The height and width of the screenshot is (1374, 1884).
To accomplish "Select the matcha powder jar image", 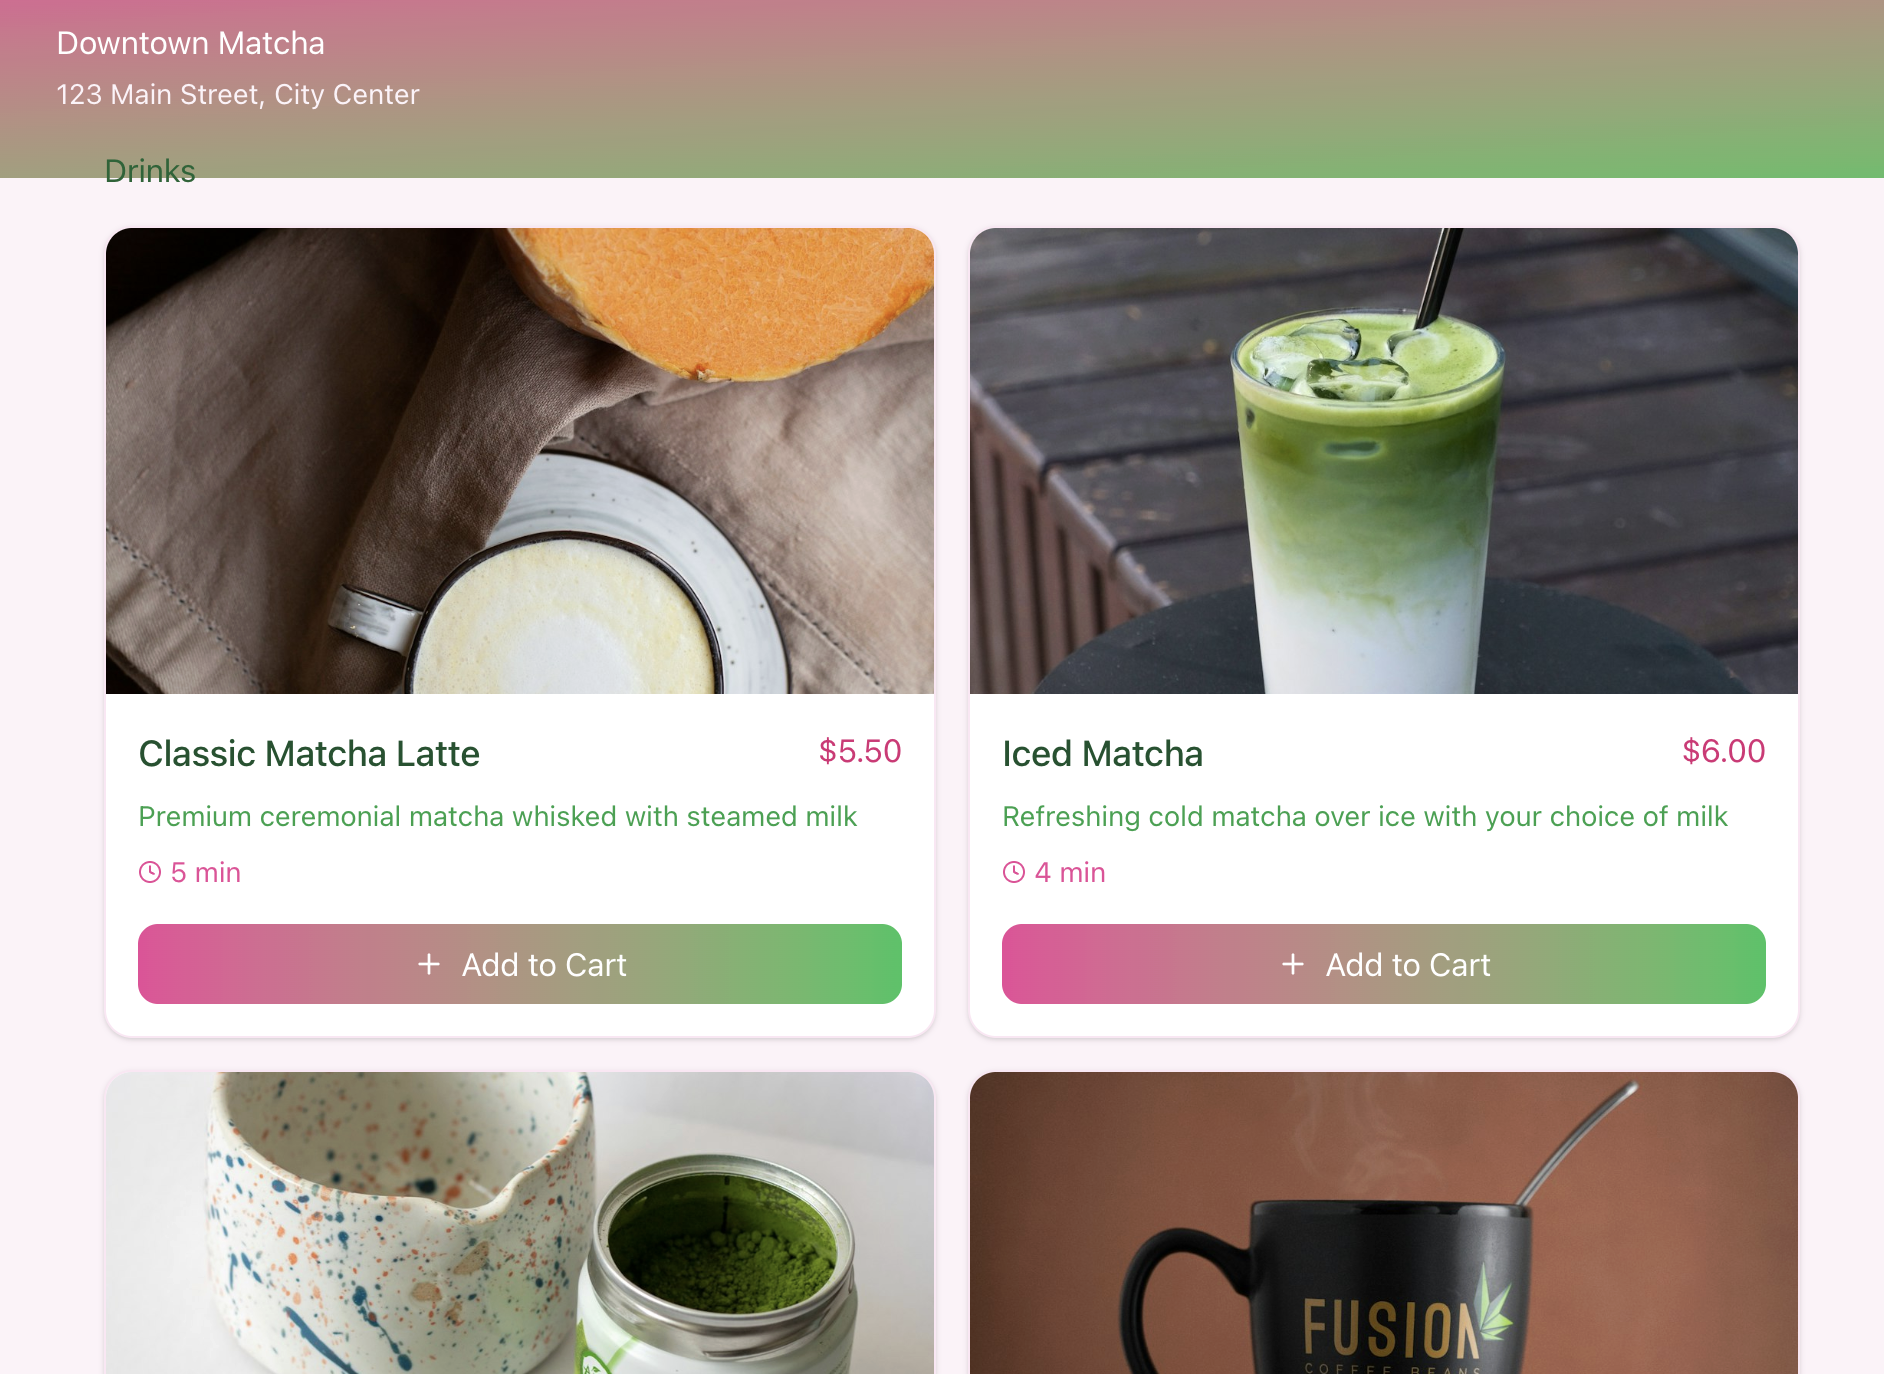I will tap(520, 1223).
